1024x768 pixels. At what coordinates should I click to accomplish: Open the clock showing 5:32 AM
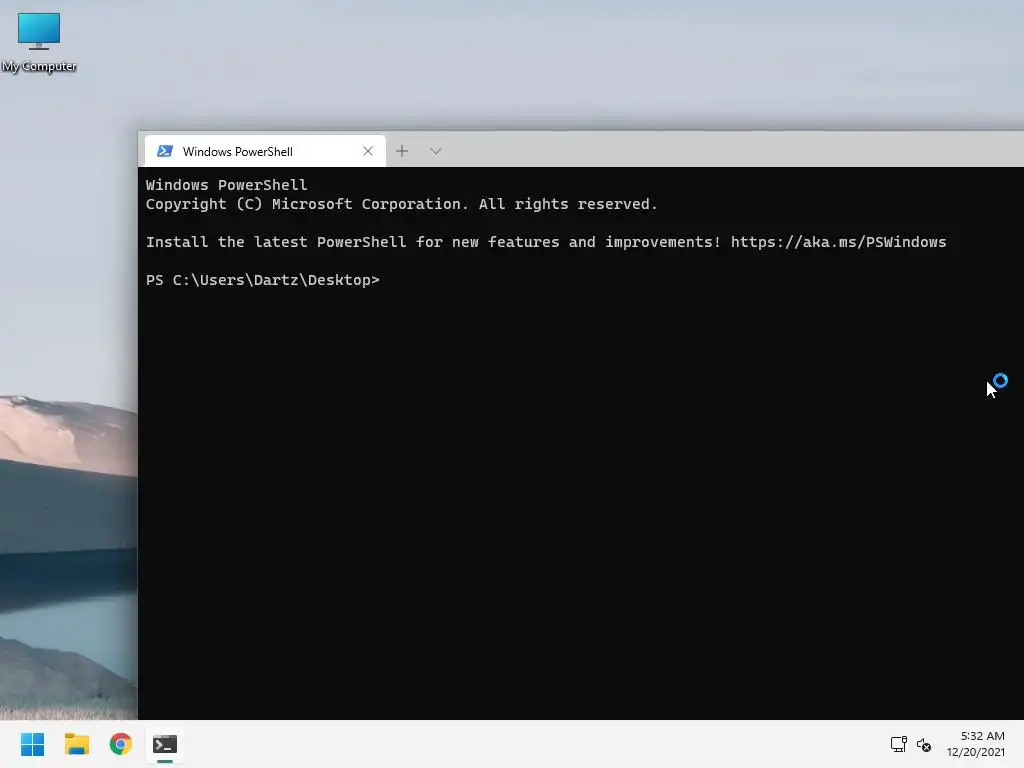pyautogui.click(x=976, y=744)
